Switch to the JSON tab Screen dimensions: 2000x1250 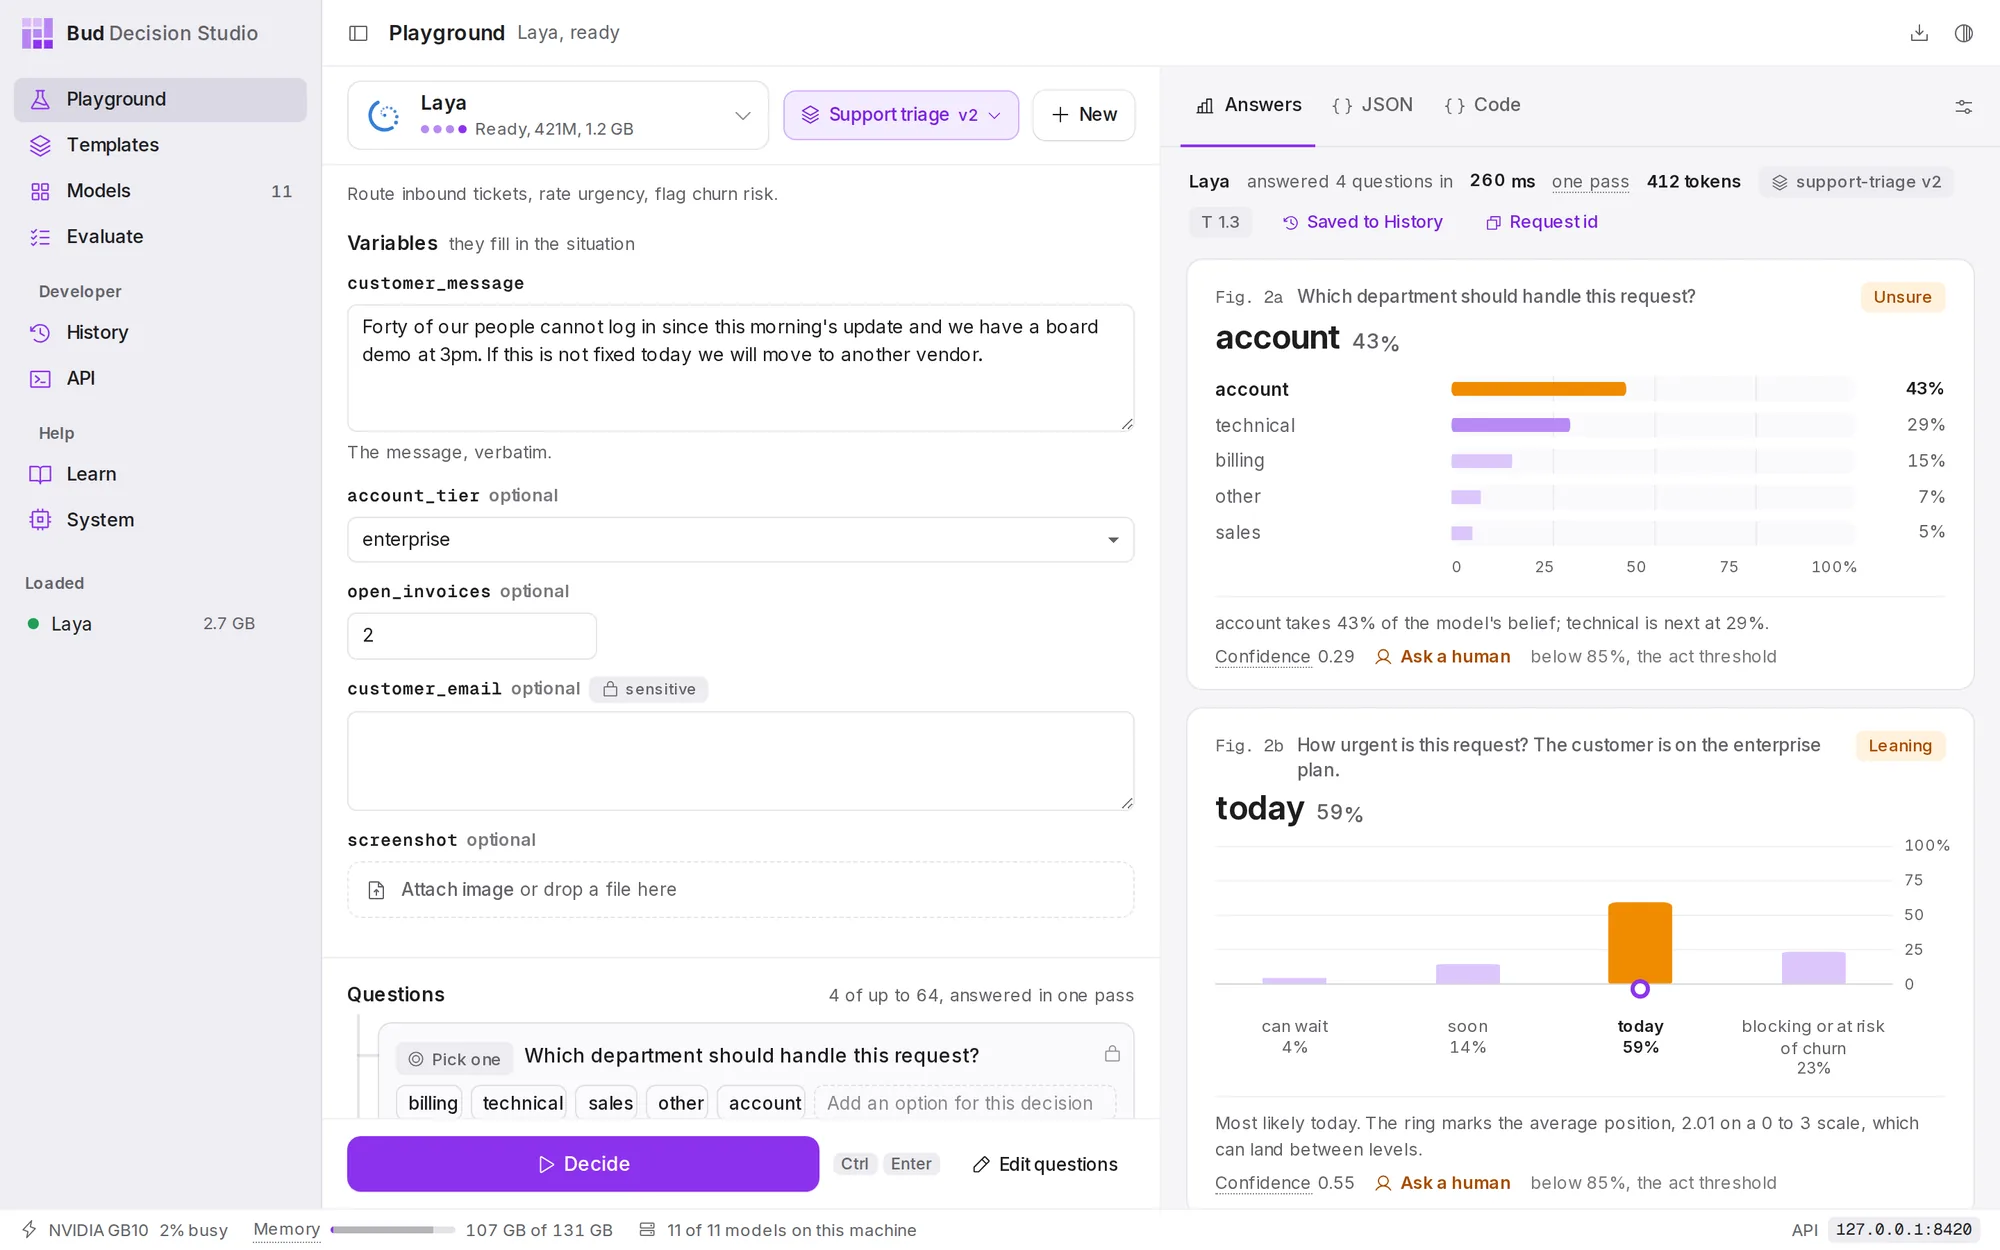click(x=1372, y=105)
